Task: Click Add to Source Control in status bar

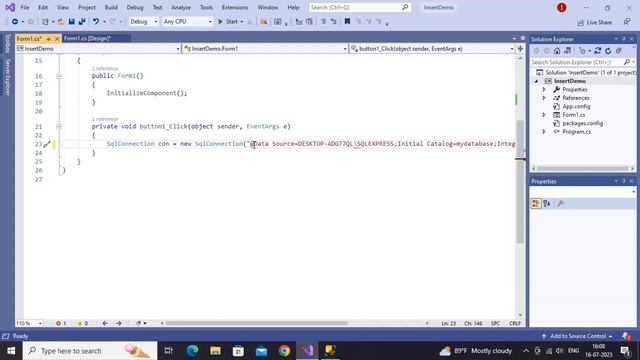Action: [577, 336]
